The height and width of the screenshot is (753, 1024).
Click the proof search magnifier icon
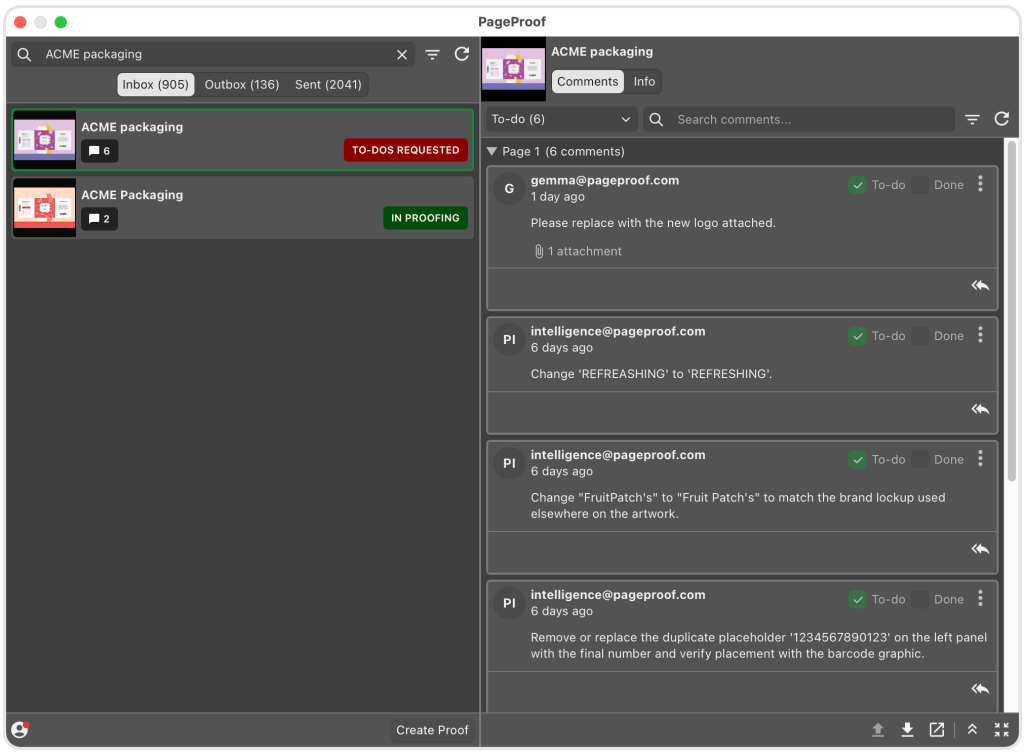pyautogui.click(x=24, y=55)
